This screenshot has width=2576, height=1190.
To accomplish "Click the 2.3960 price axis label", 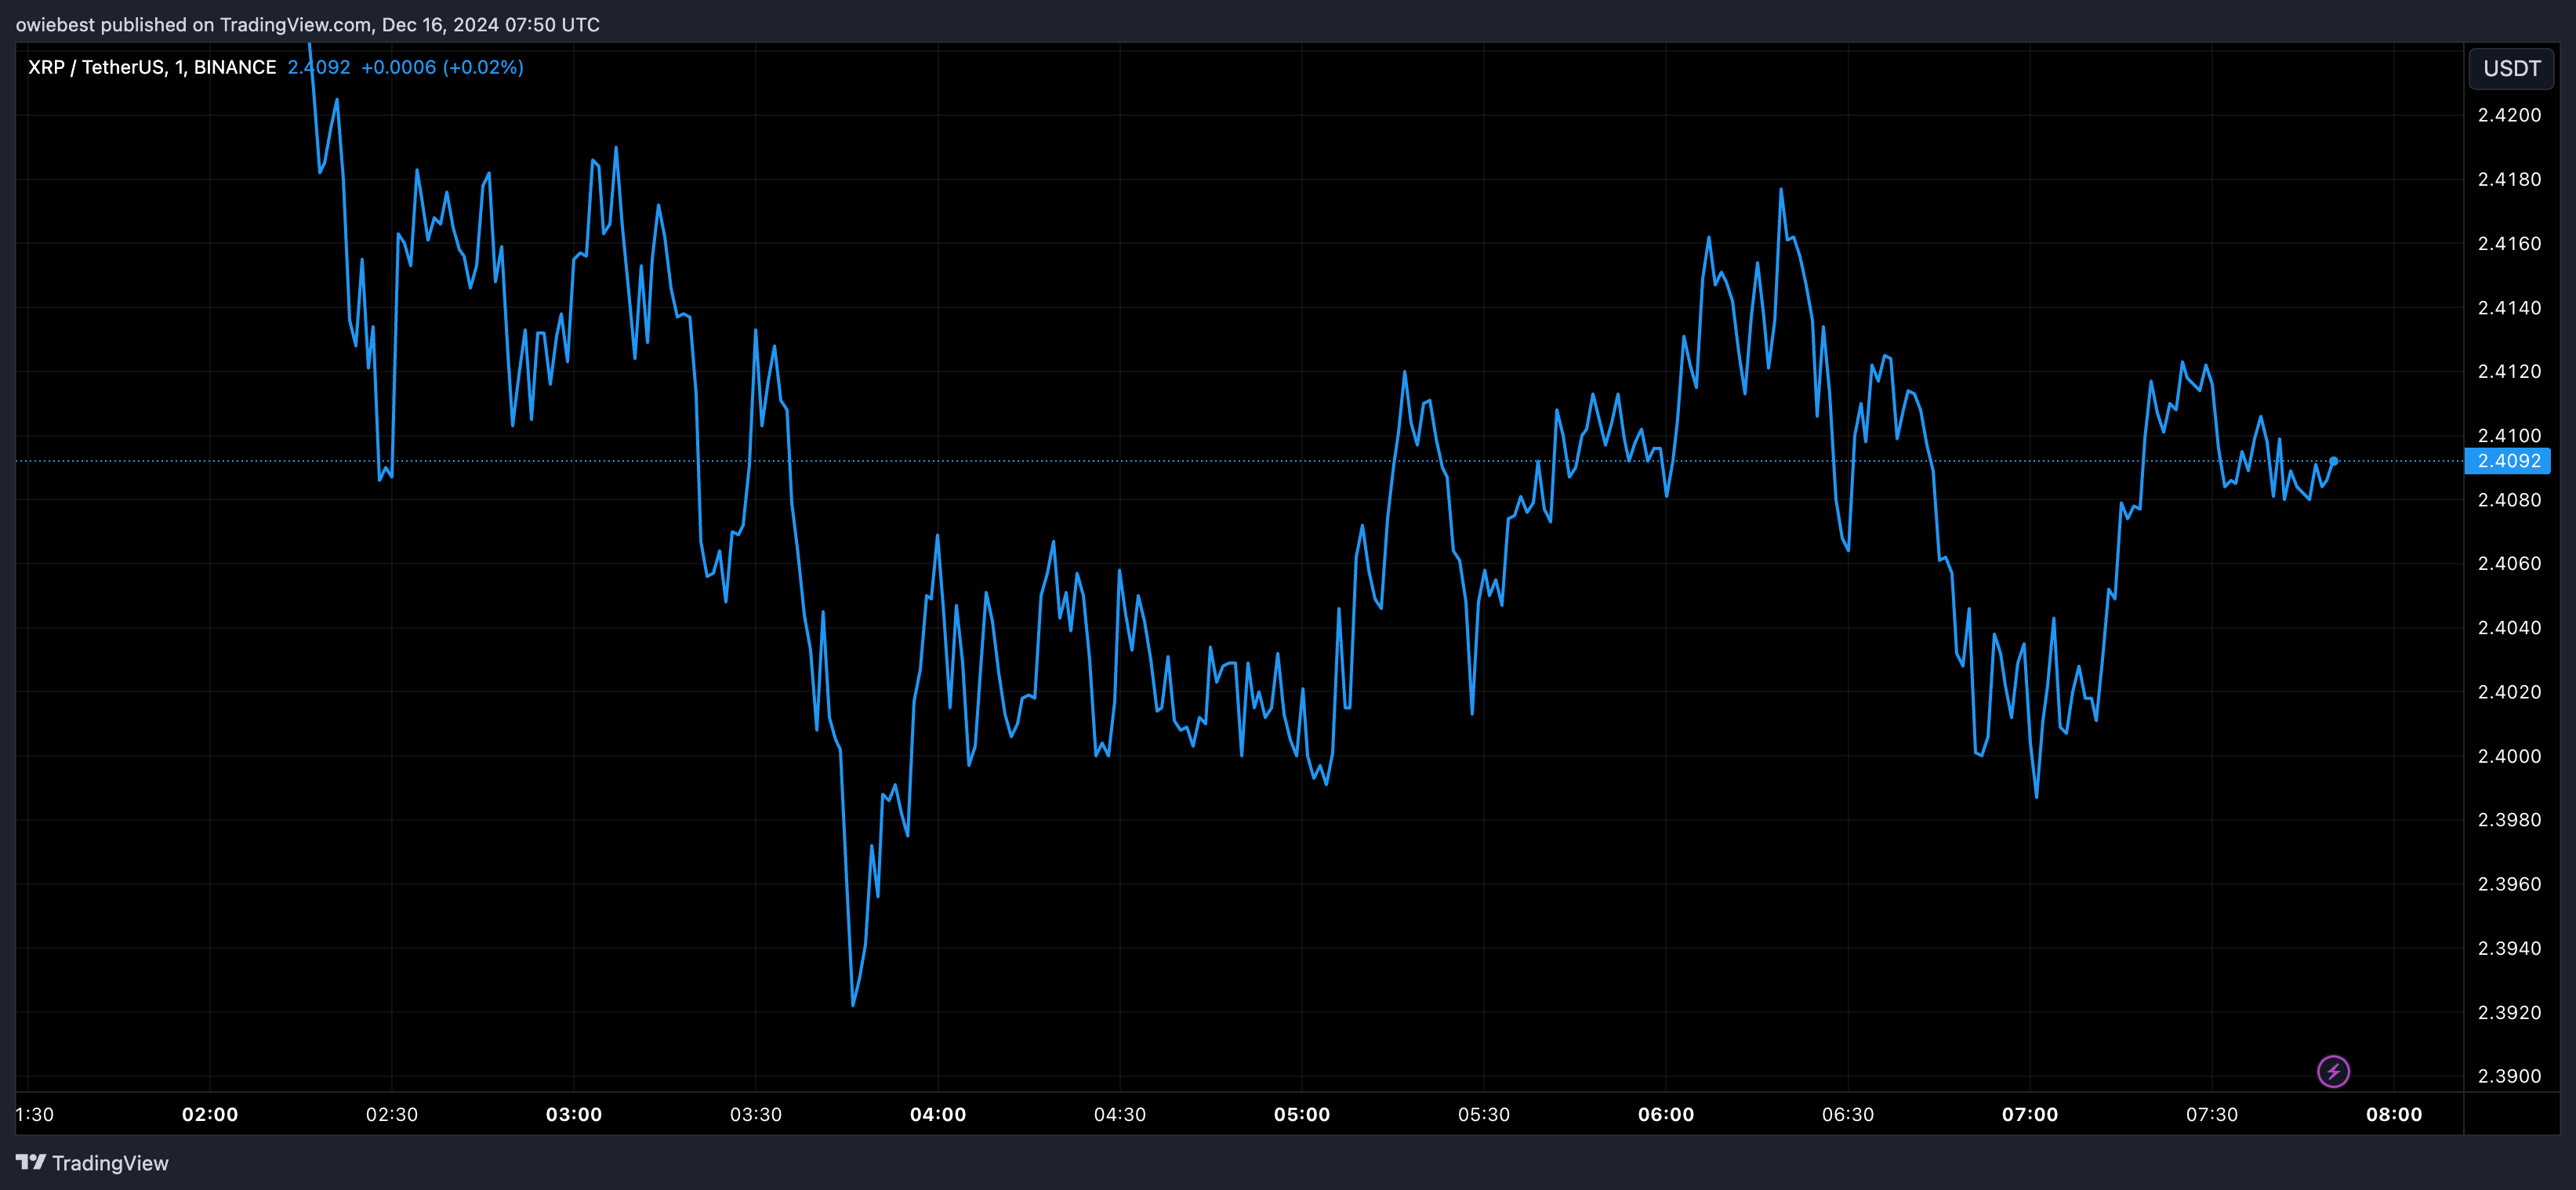I will 2509,883.
